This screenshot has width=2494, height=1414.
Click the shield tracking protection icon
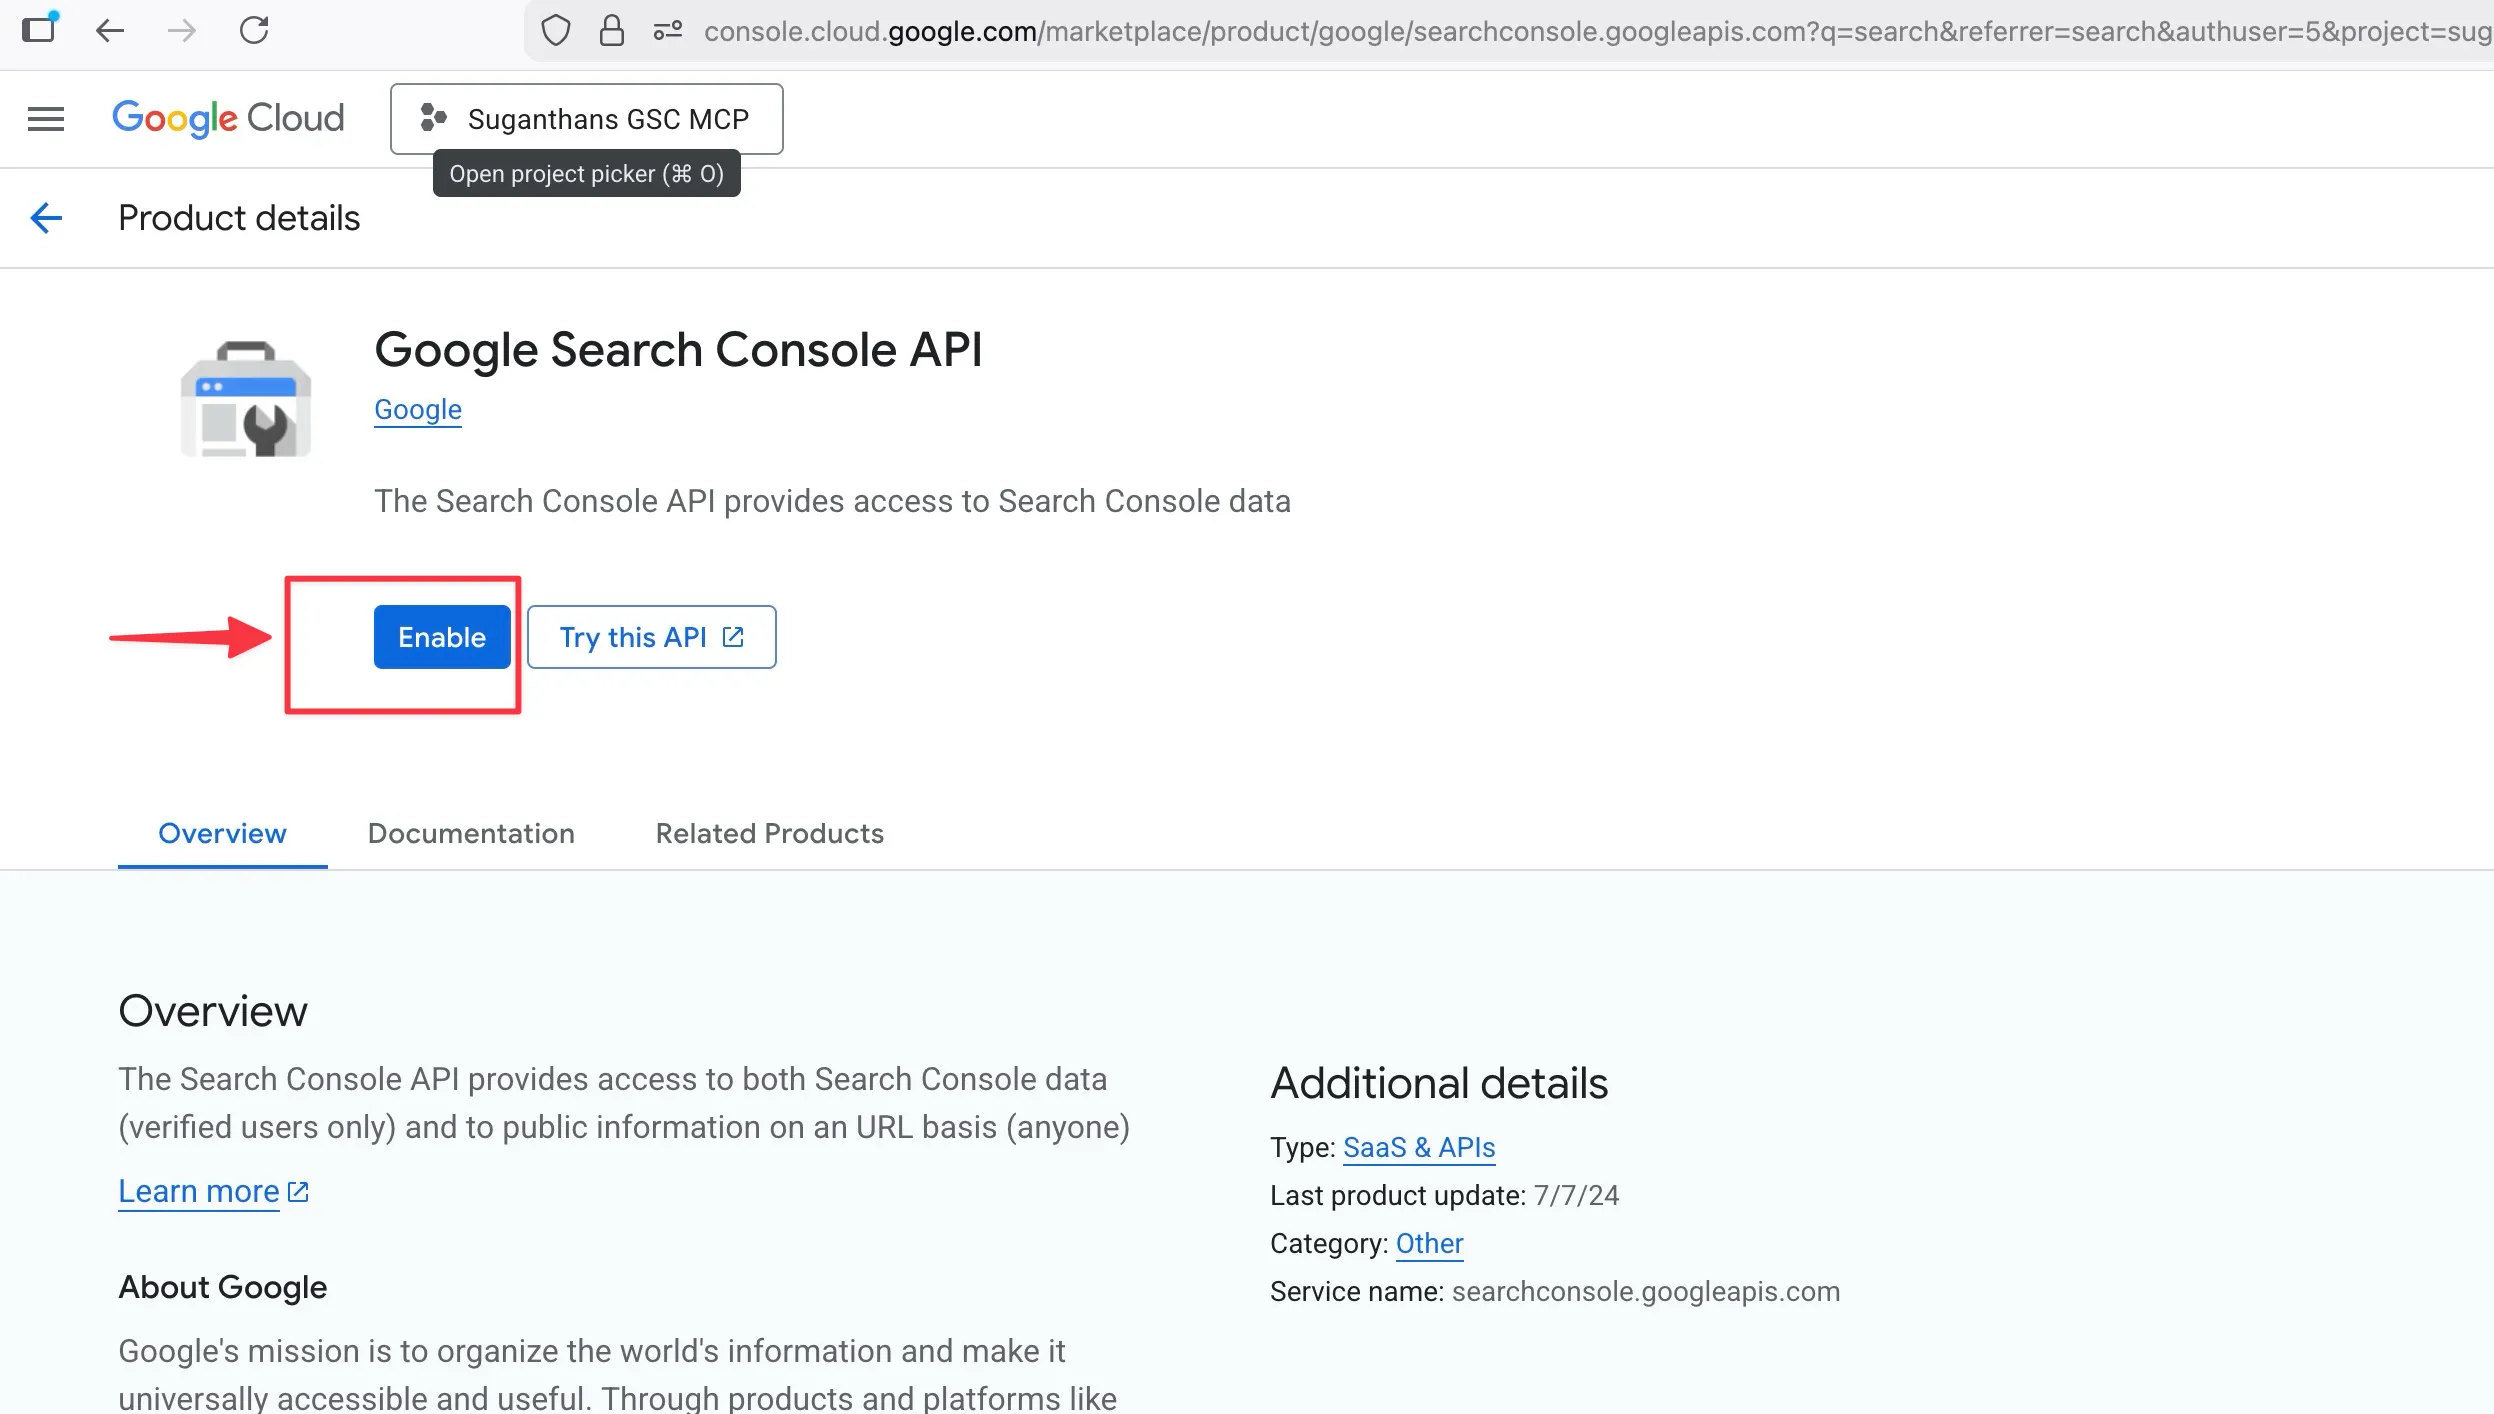coord(555,31)
